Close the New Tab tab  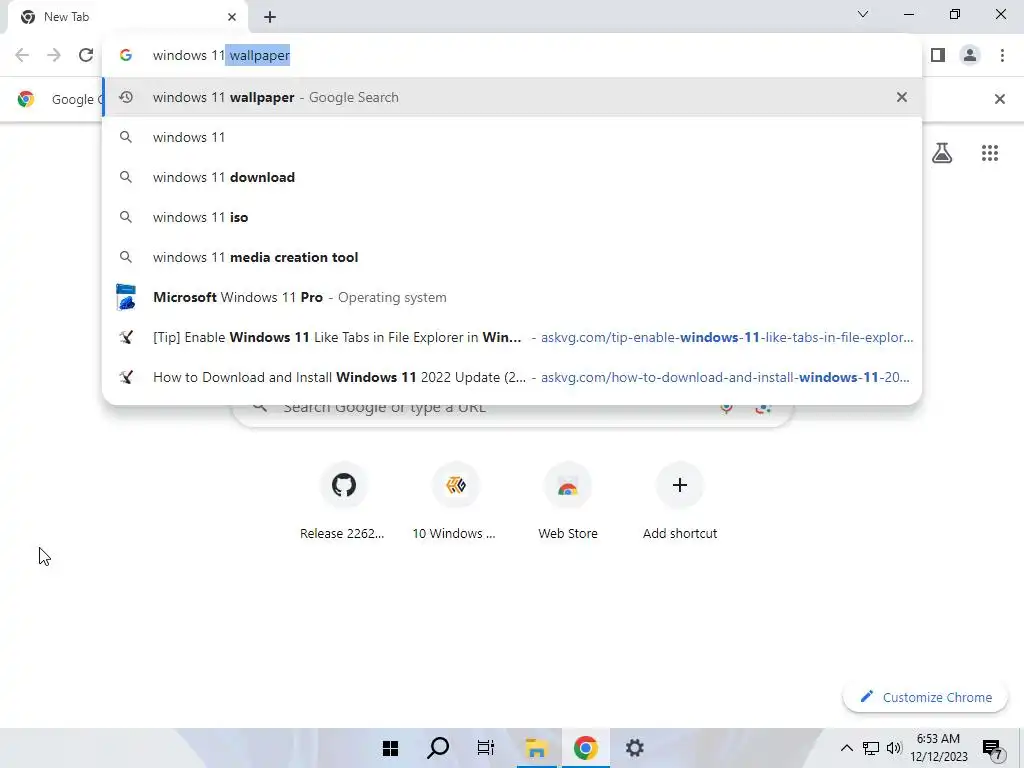232,17
